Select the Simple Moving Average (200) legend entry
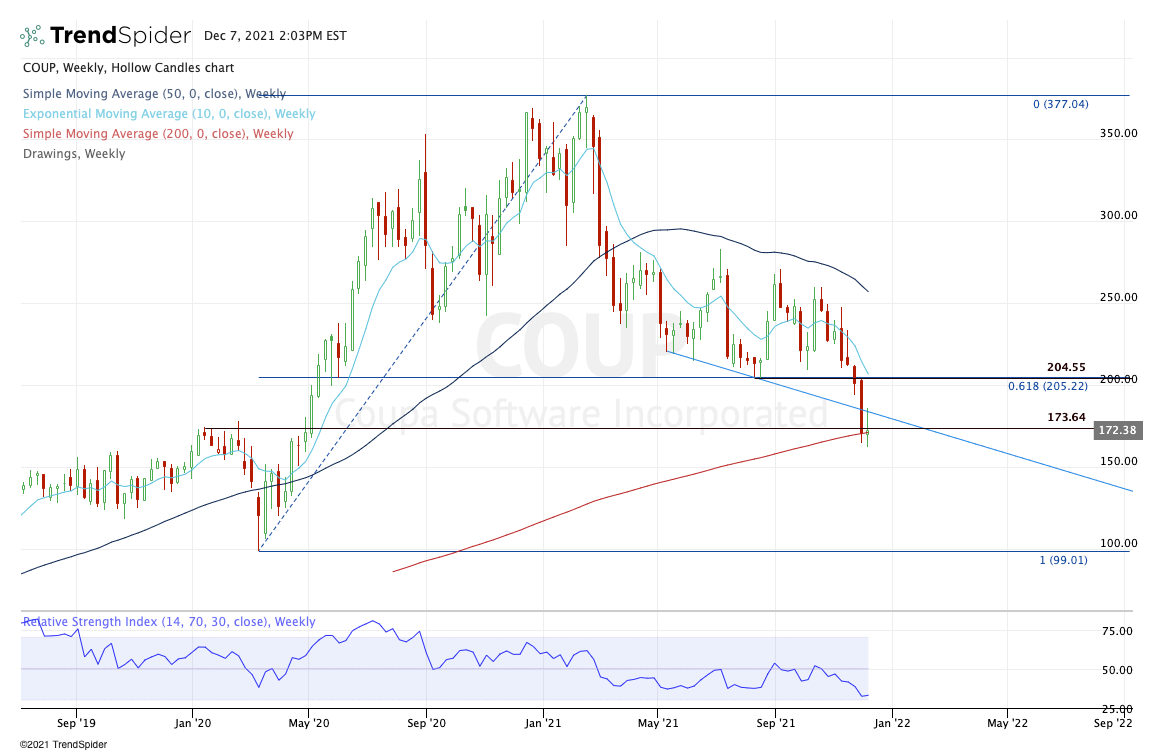Image resolution: width=1163 pixels, height=754 pixels. tap(158, 133)
